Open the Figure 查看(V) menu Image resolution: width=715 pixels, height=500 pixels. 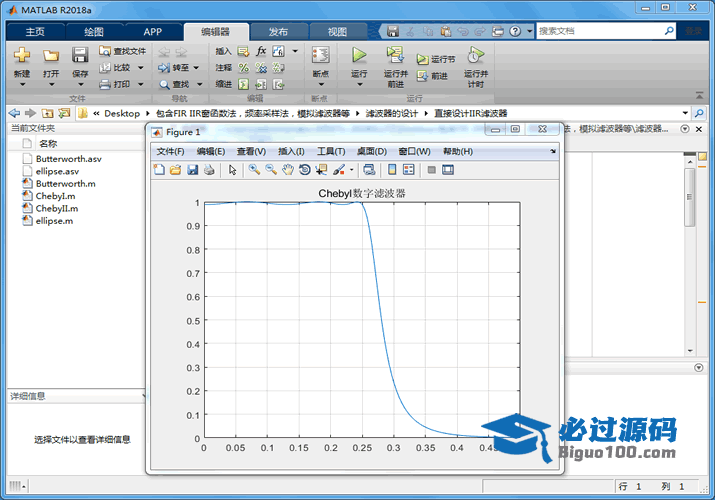pyautogui.click(x=251, y=151)
